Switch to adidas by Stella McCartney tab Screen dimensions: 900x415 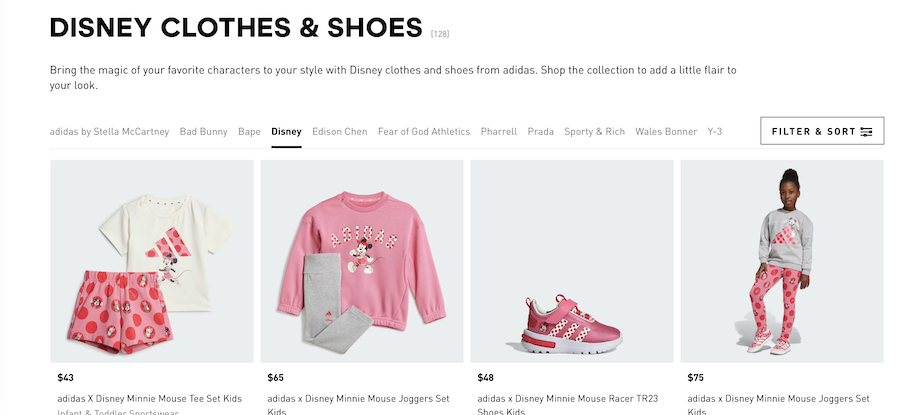[x=110, y=131]
